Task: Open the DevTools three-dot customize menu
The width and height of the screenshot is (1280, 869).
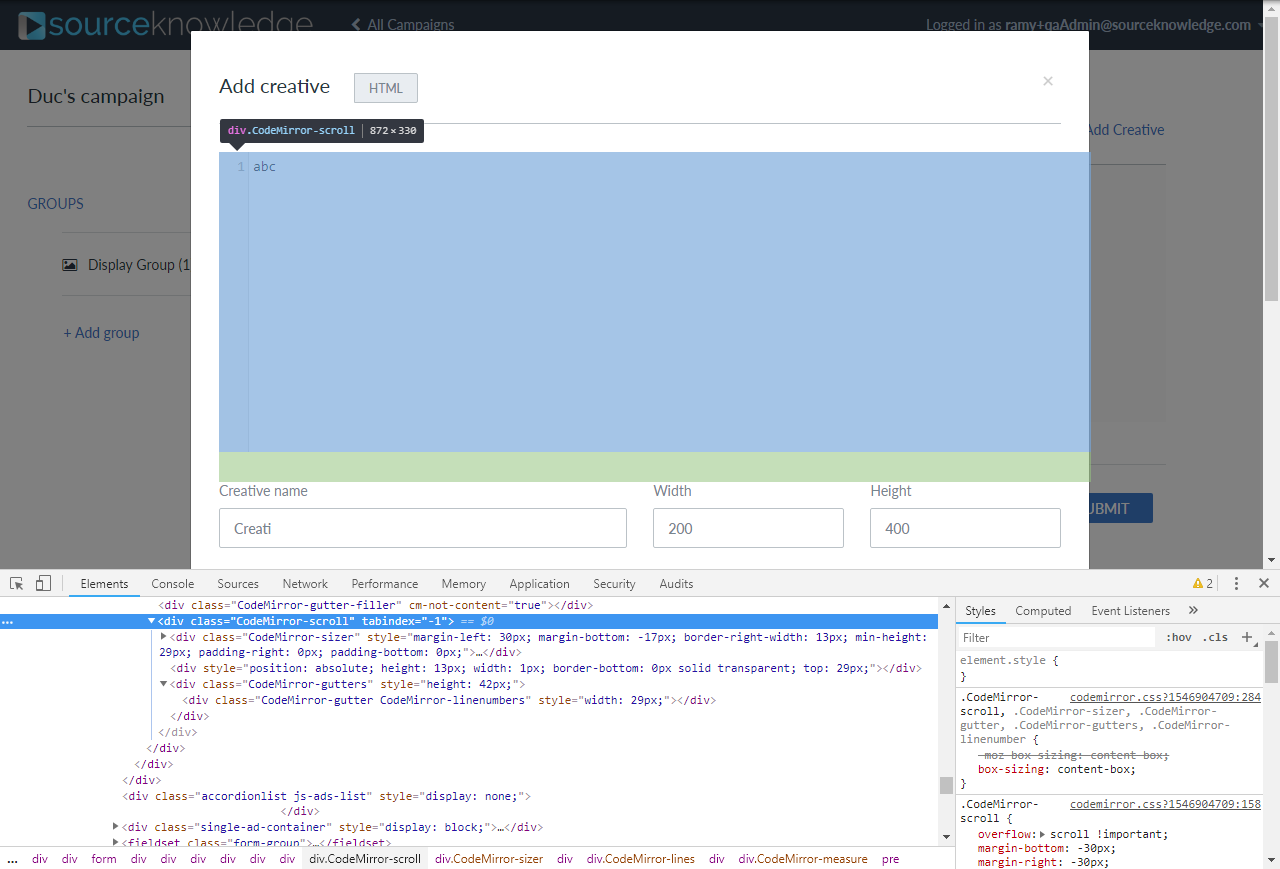Action: 1237,582
